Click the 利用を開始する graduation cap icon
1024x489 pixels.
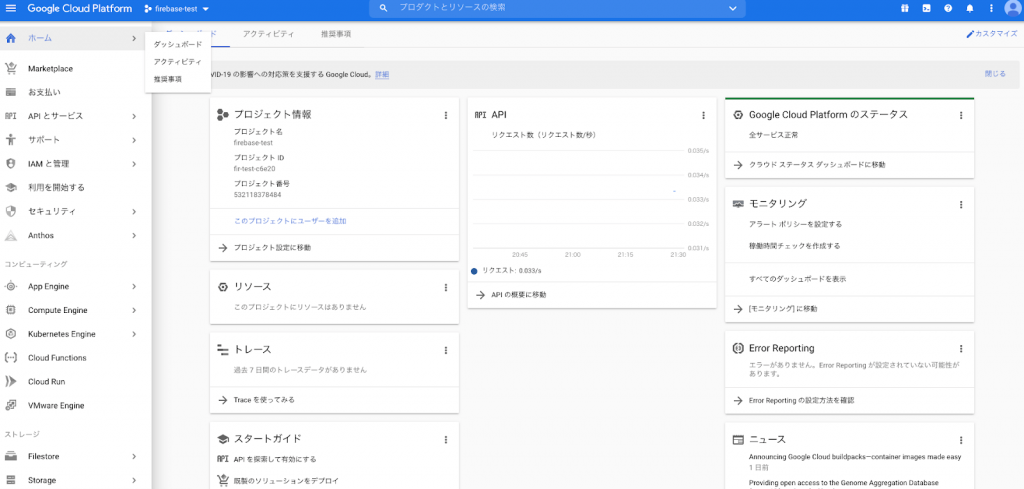coord(10,187)
